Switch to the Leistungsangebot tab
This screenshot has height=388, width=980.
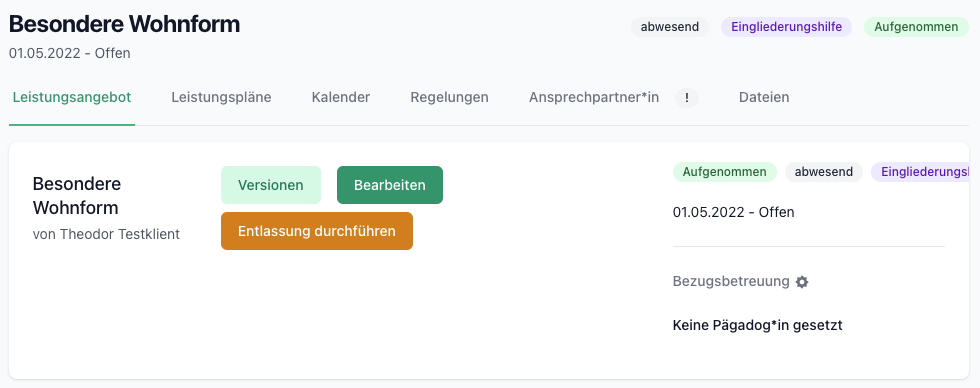(72, 97)
